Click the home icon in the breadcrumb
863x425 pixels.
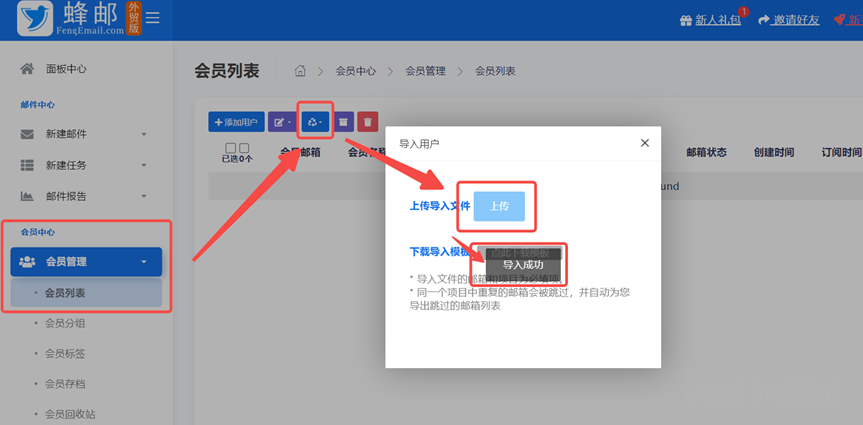(x=299, y=71)
